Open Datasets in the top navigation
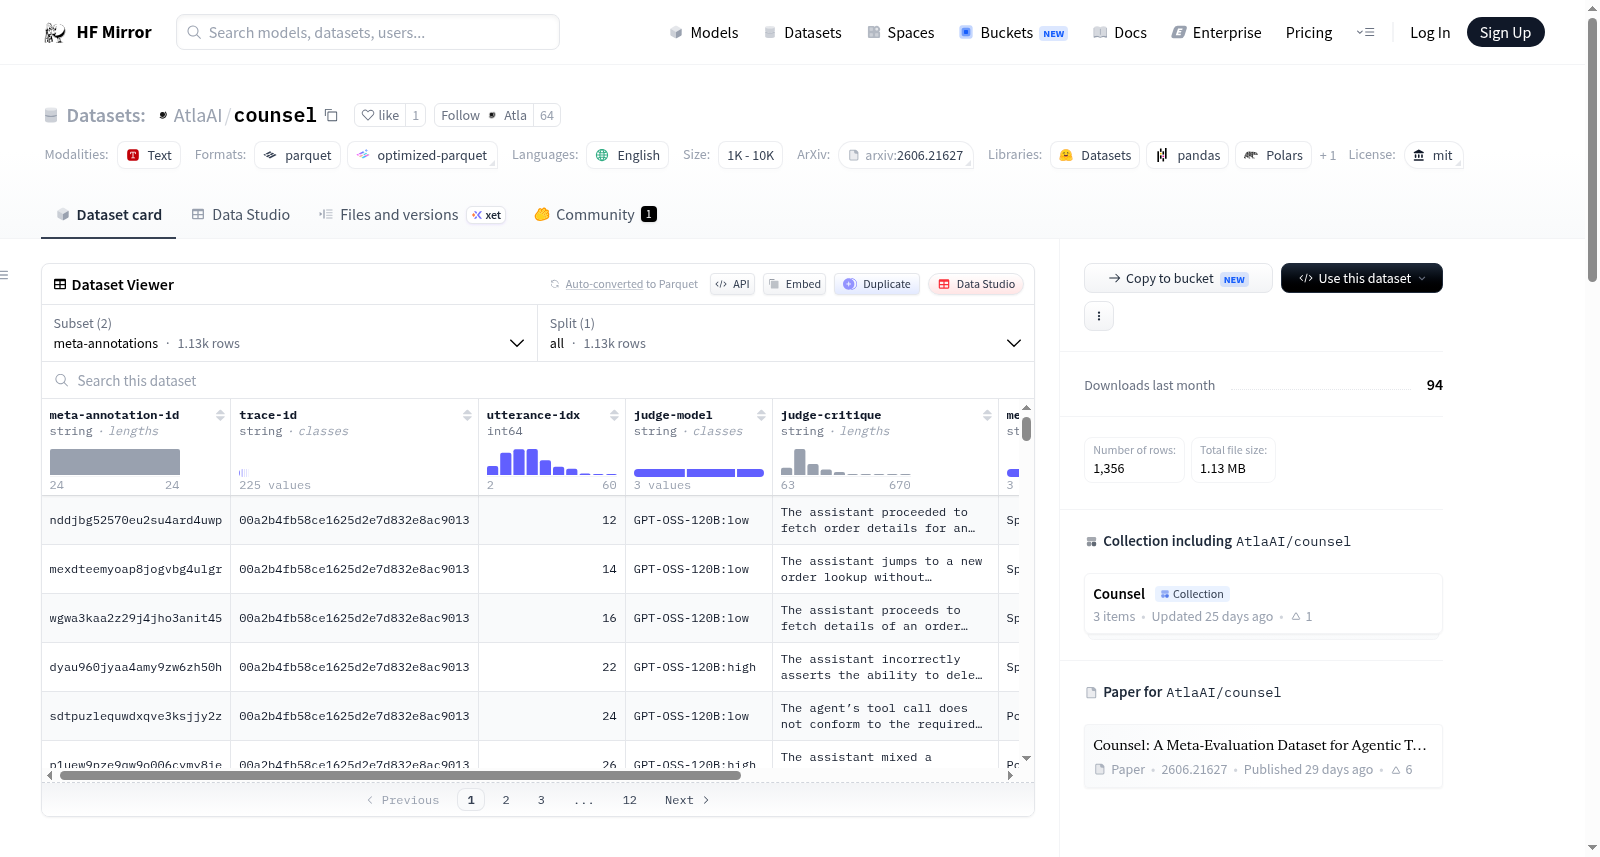Viewport: 1600px width, 857px height. (803, 33)
